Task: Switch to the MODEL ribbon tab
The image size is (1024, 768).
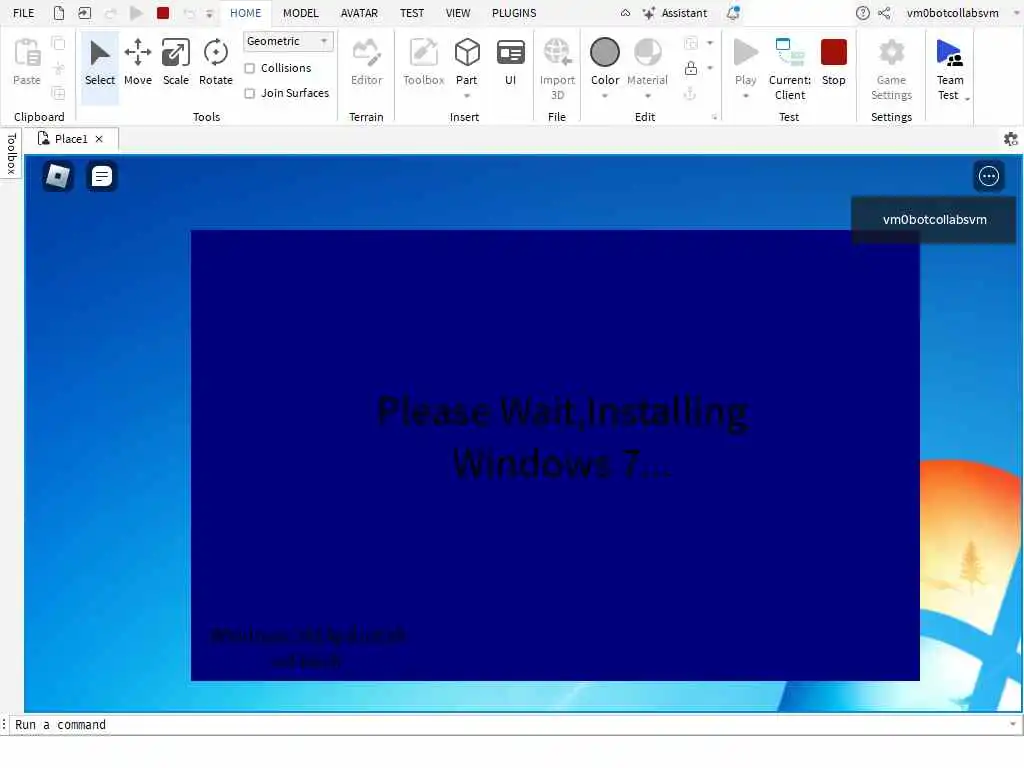Action: [300, 12]
